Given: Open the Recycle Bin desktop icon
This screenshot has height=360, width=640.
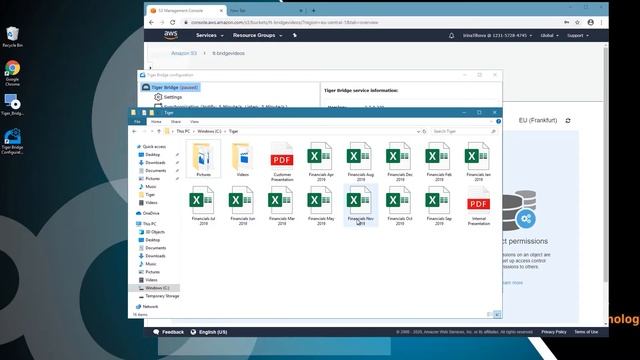Looking at the screenshot, I should (x=13, y=37).
